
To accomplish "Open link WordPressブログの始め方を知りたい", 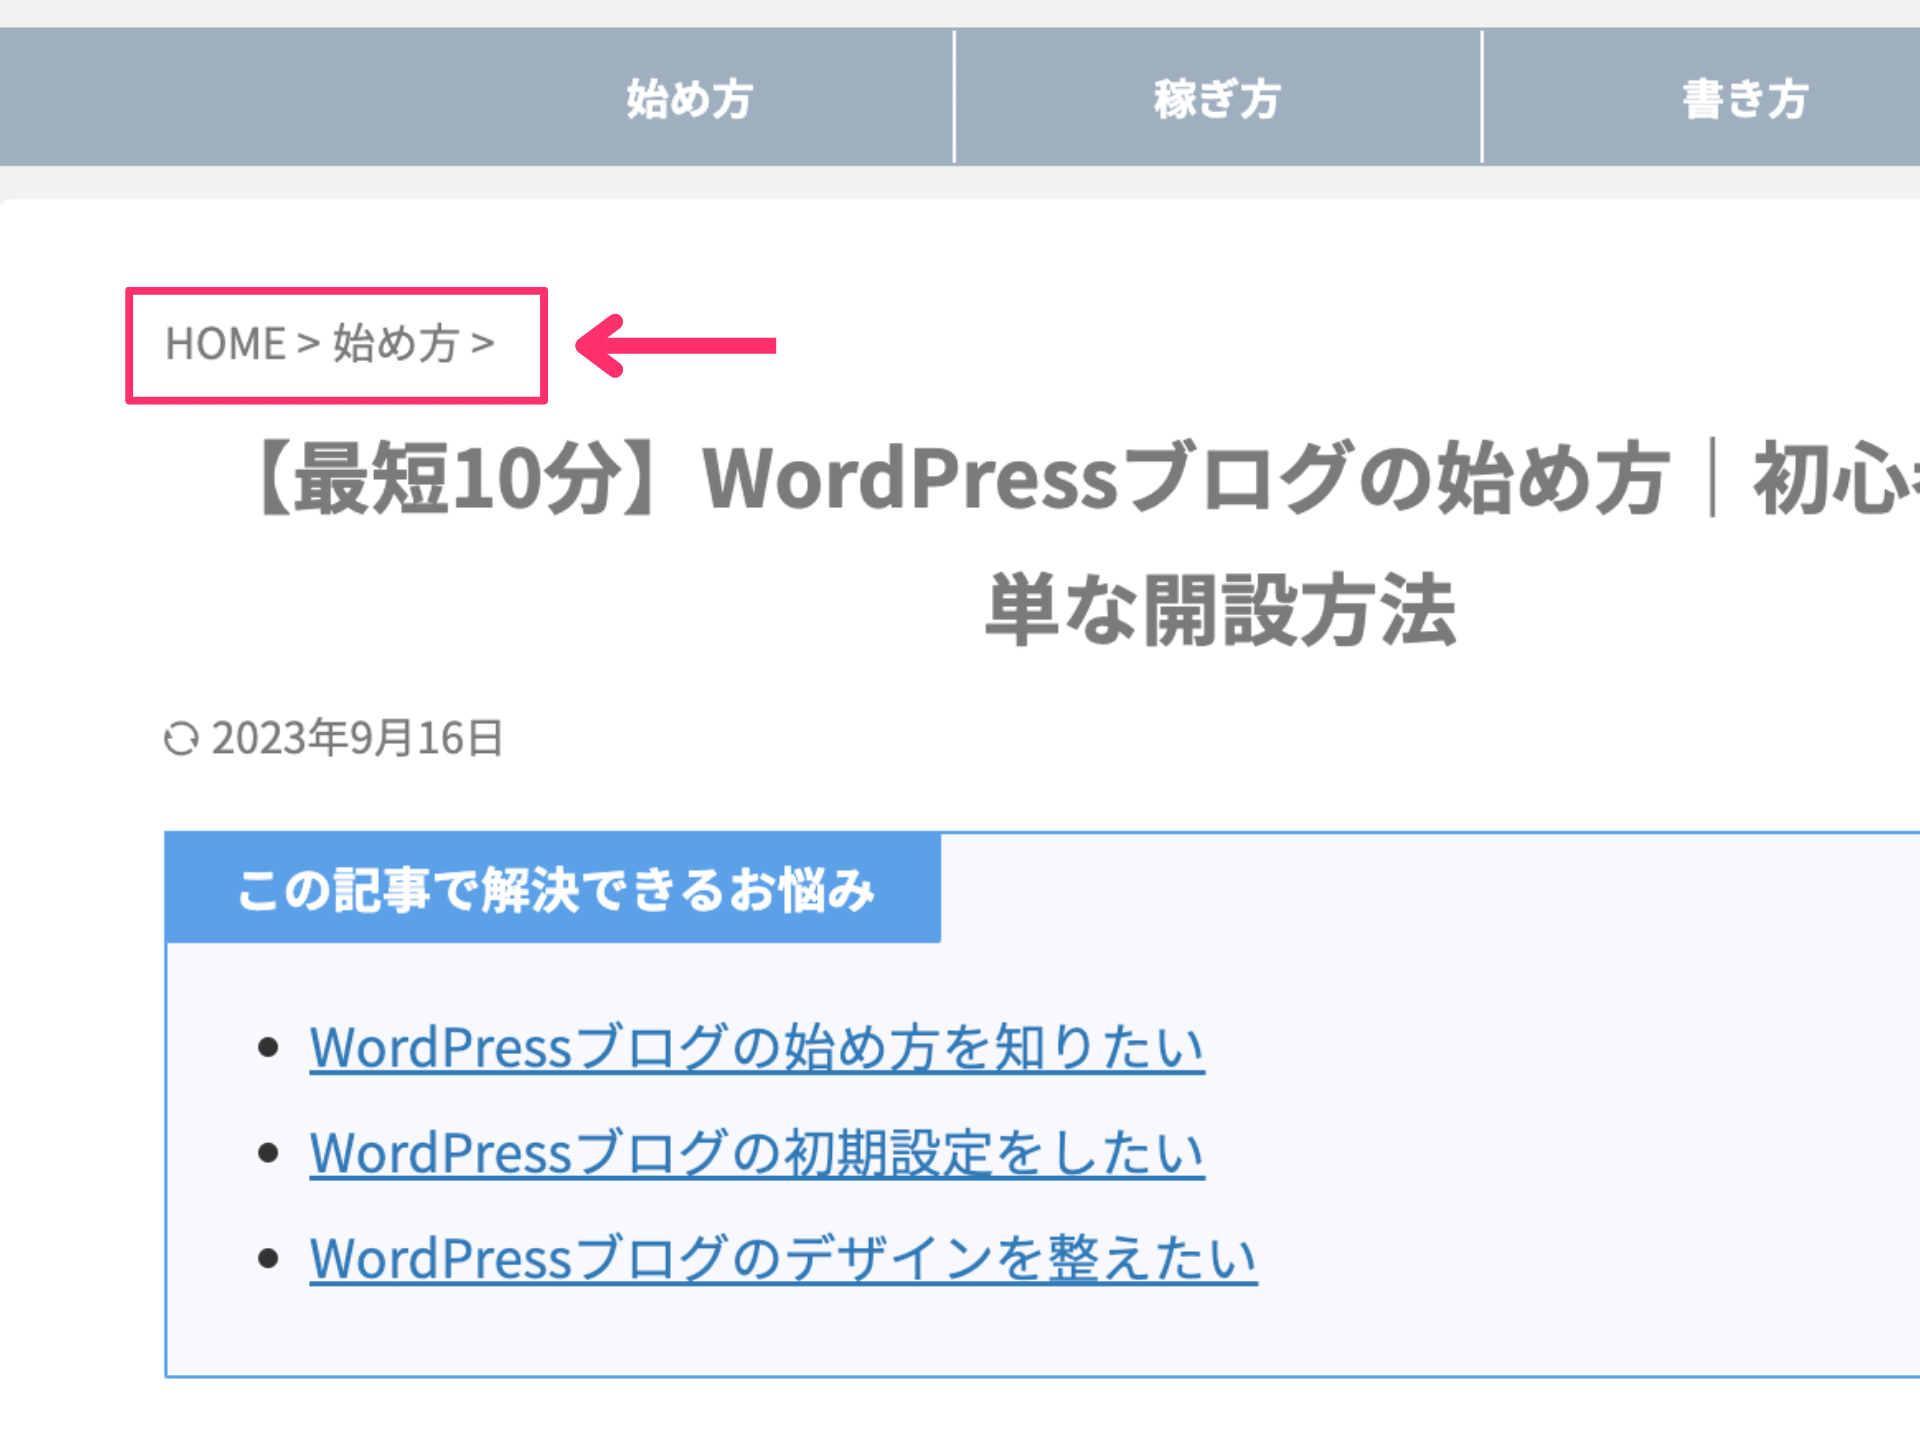I will point(757,1048).
